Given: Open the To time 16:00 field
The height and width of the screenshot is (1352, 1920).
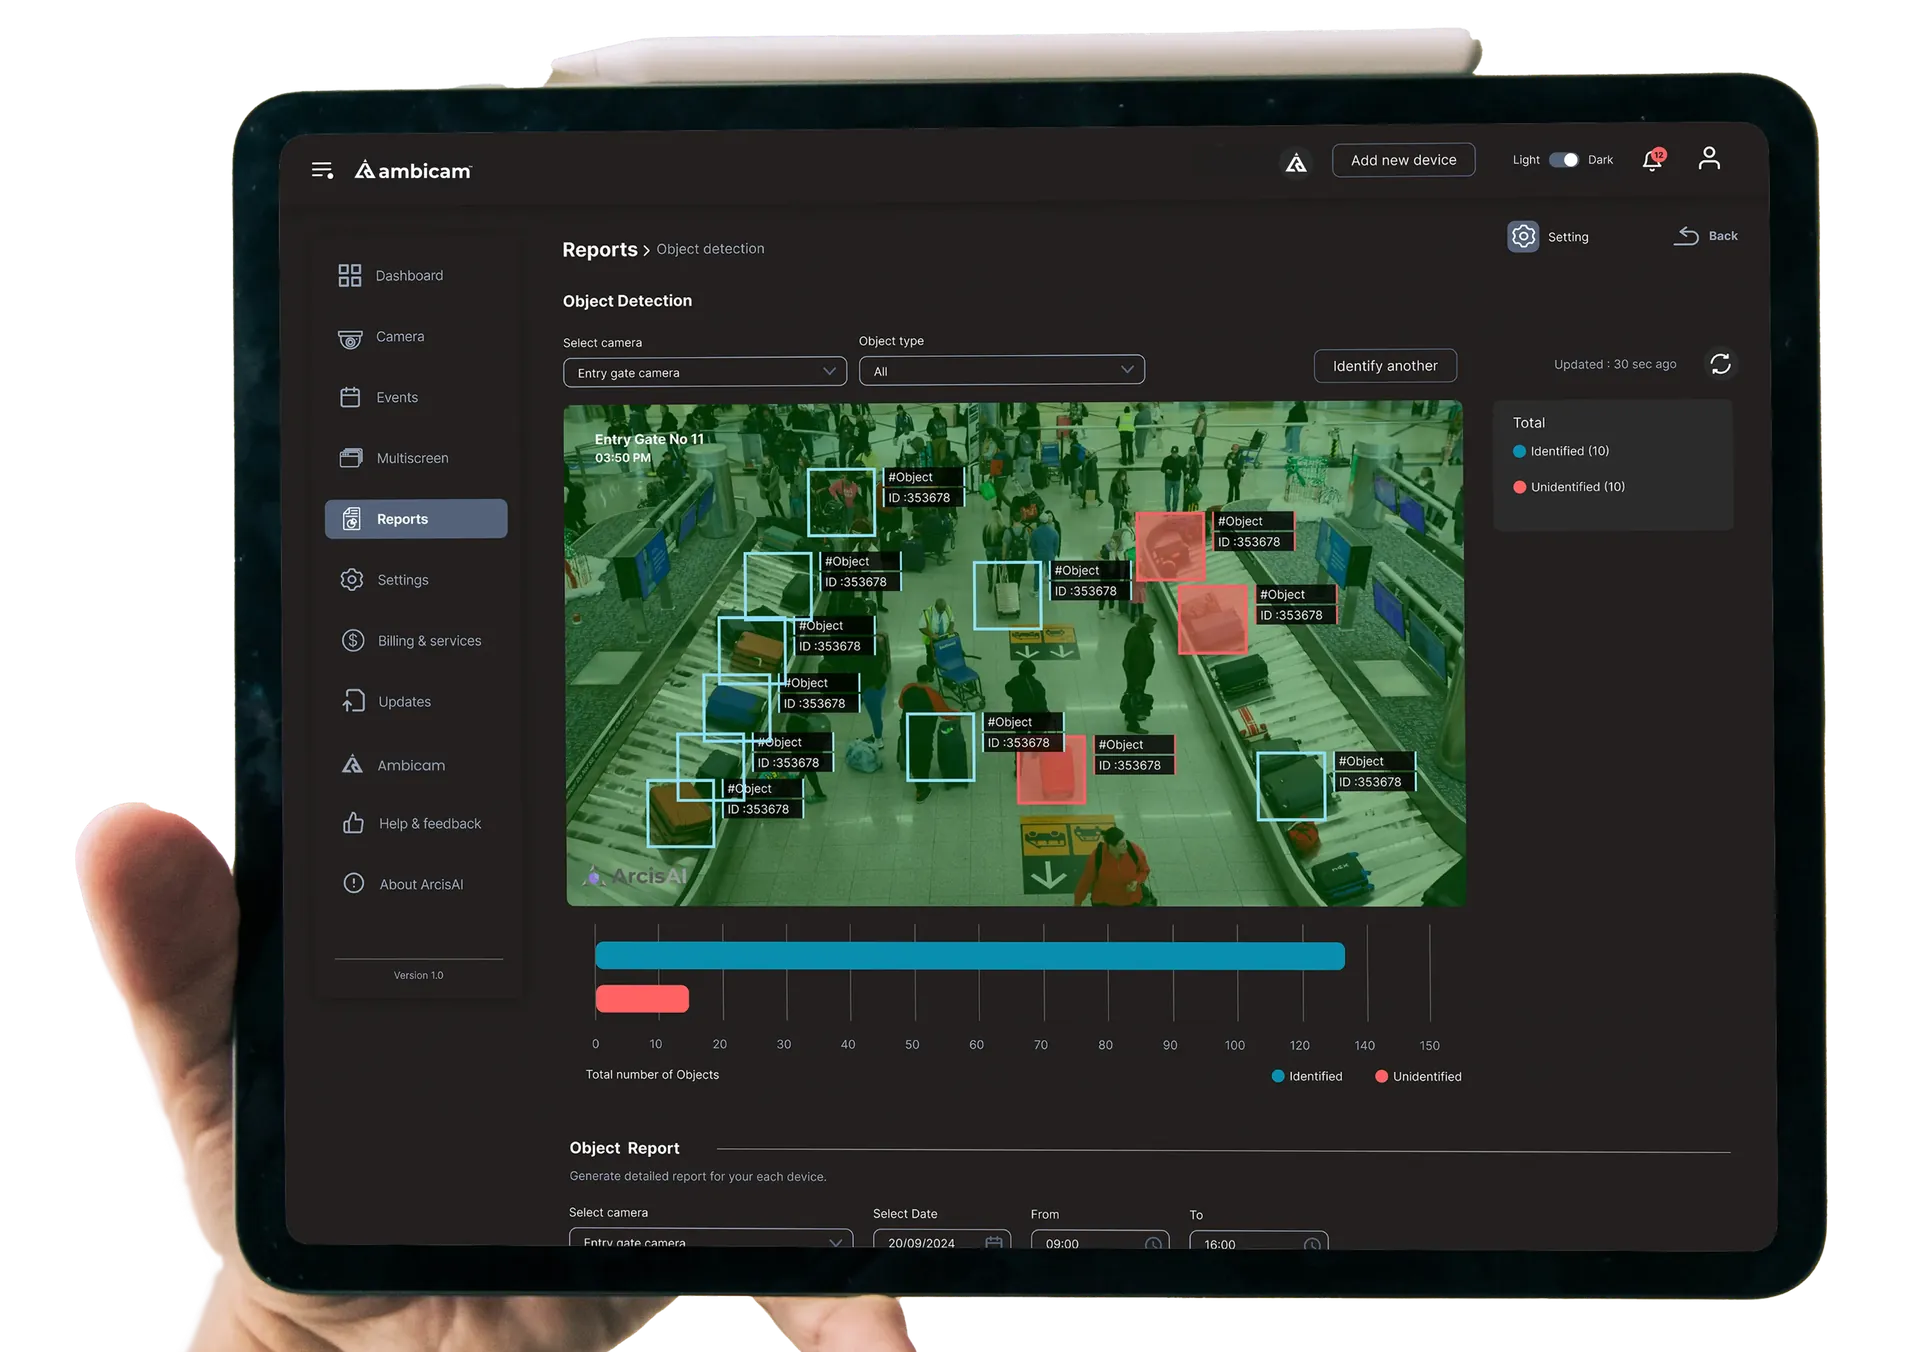Looking at the screenshot, I should pyautogui.click(x=1259, y=1242).
